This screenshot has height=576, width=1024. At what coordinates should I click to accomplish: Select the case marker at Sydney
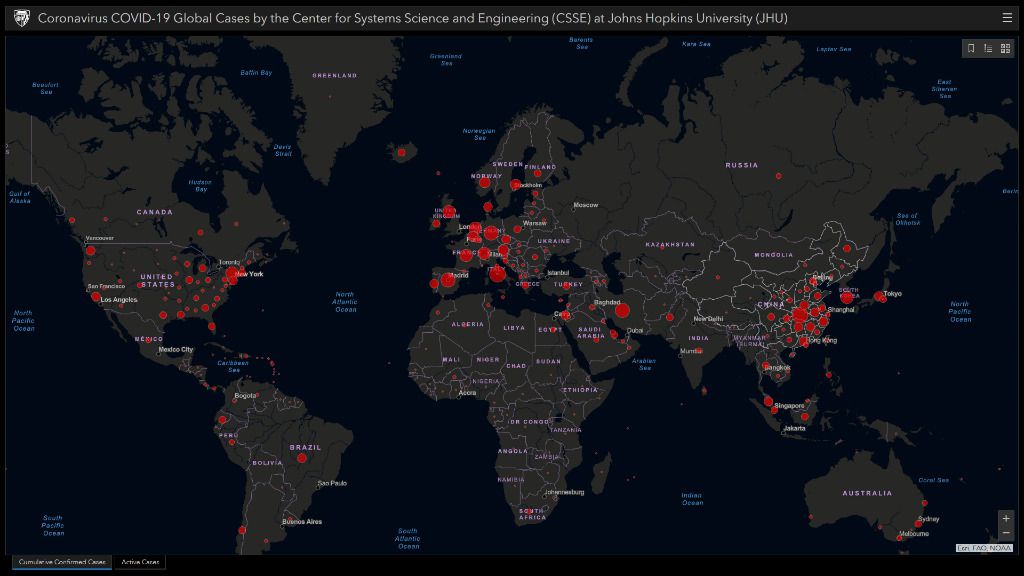(x=918, y=522)
